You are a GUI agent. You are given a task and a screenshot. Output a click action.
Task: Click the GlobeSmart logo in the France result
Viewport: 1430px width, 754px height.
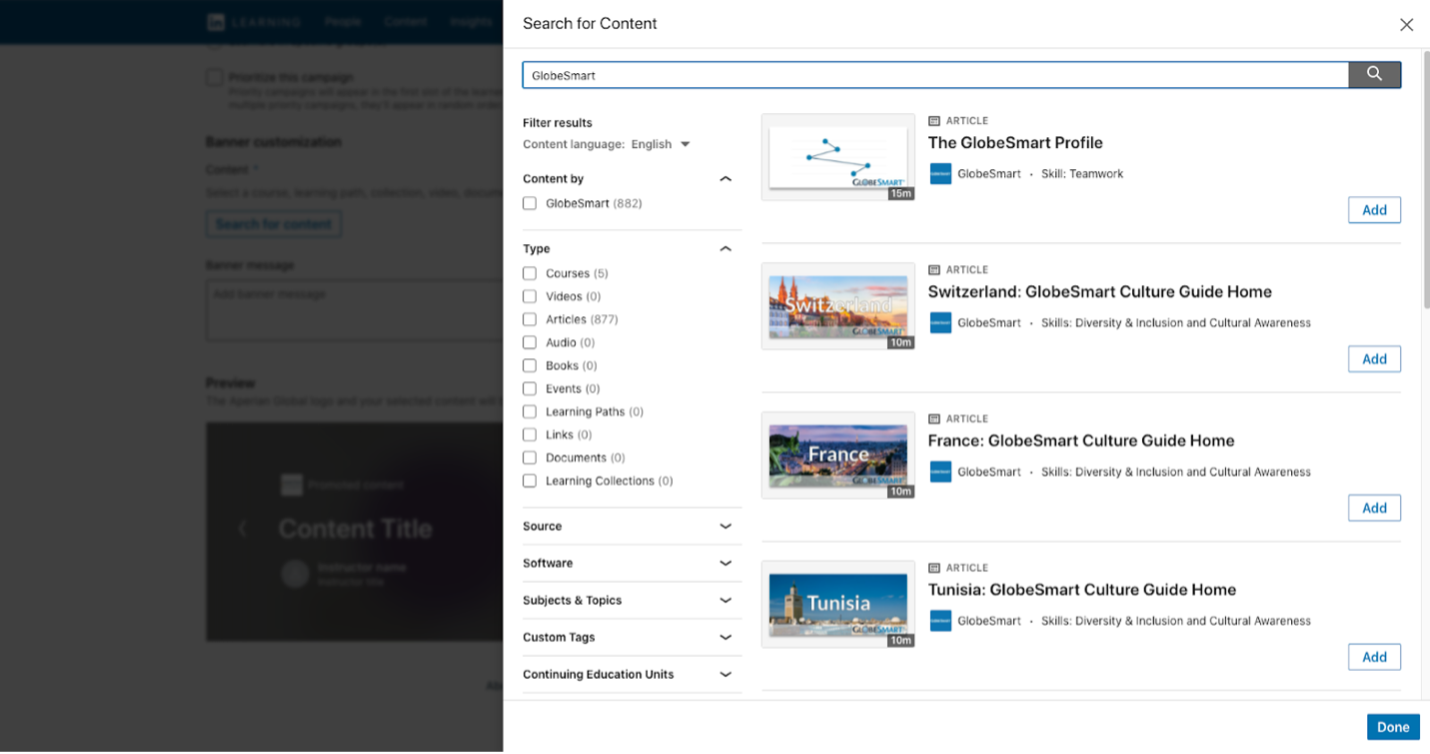[940, 472]
